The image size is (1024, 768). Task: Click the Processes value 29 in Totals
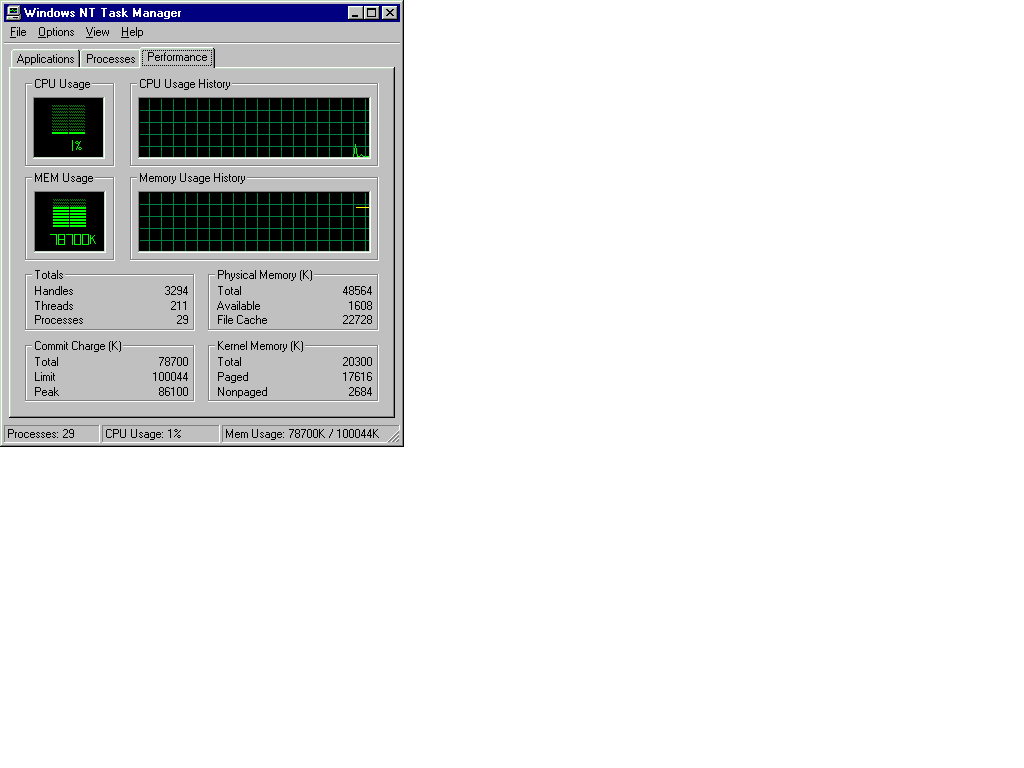pyautogui.click(x=182, y=320)
